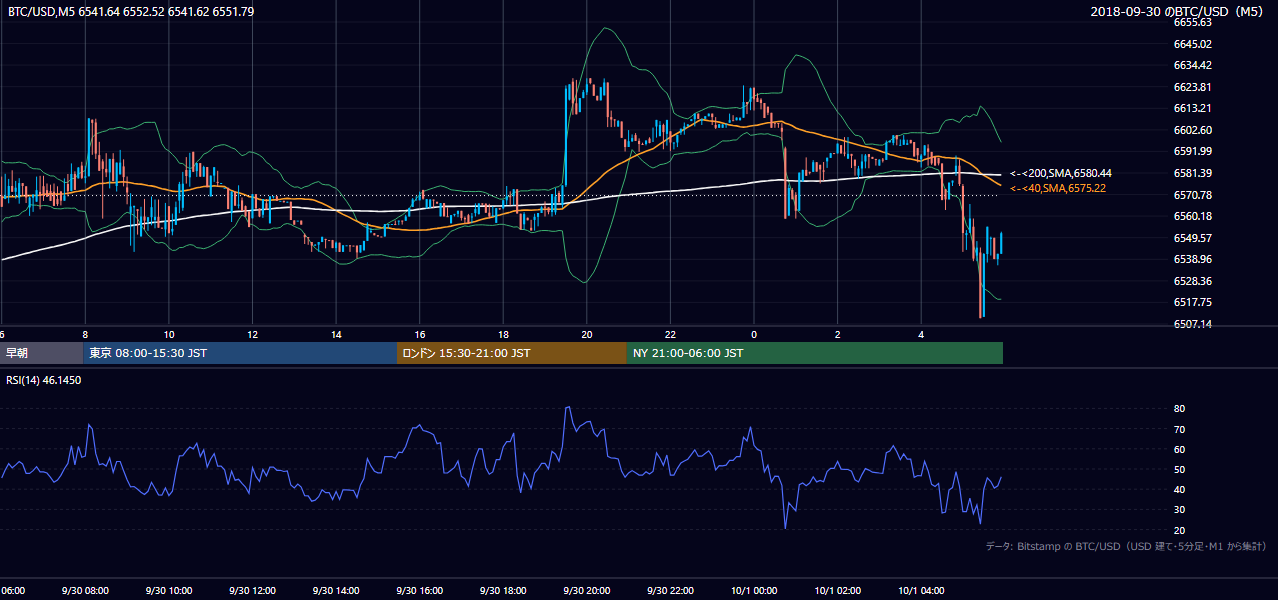Click the RSI(14) 46.1450 indicator label
1278x600 pixels.
[x=44, y=380]
